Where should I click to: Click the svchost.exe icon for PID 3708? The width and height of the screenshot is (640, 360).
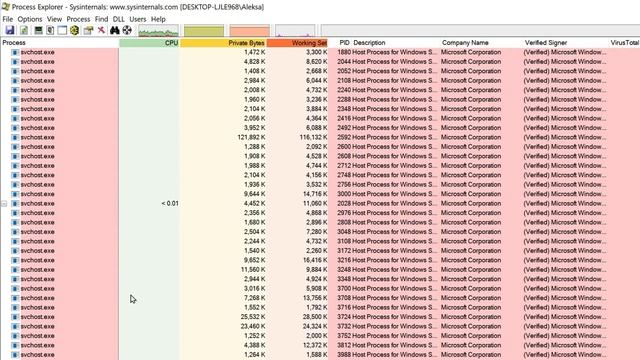(x=15, y=298)
